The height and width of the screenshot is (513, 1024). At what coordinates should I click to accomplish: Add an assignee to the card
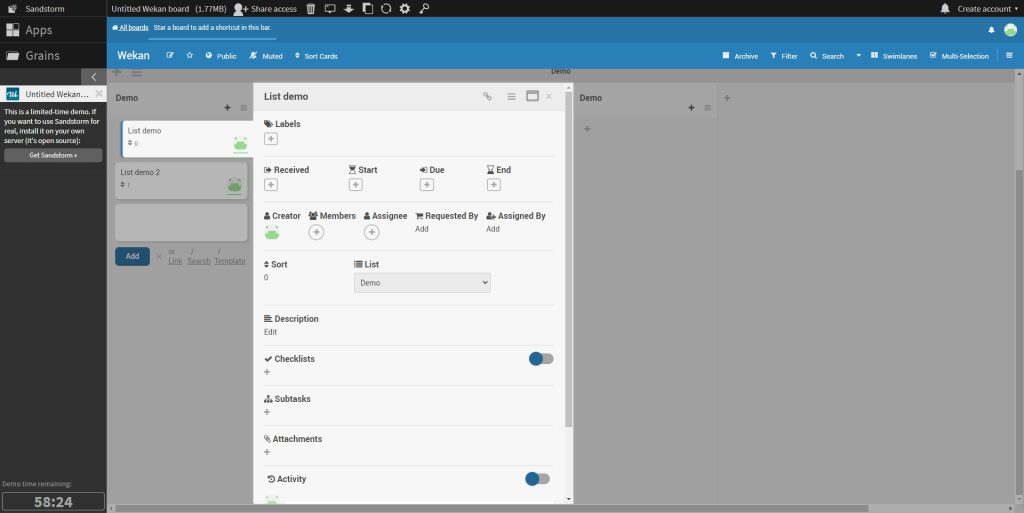(x=371, y=232)
